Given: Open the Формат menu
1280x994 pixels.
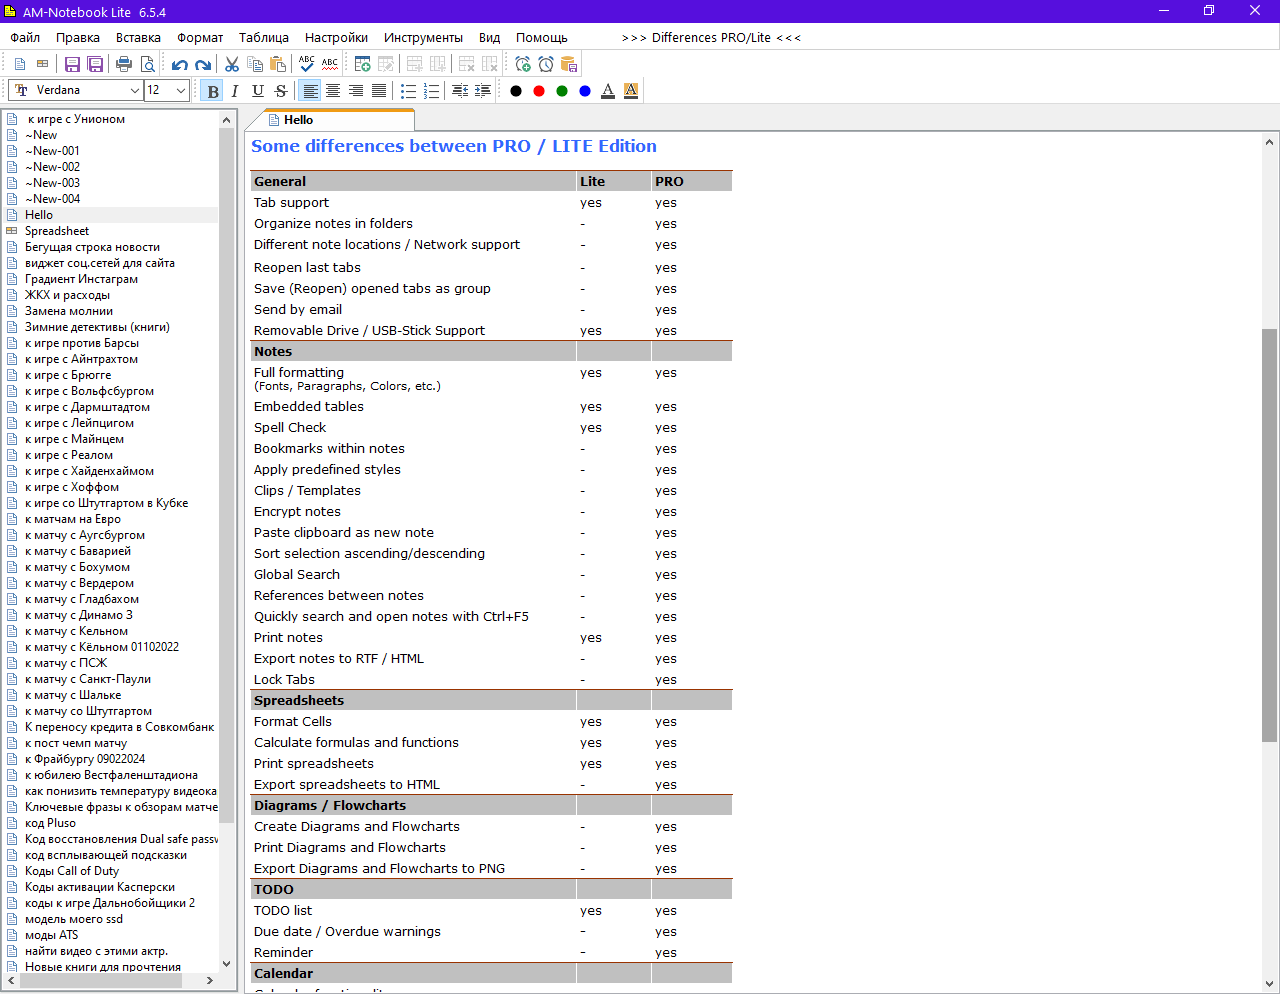Looking at the screenshot, I should click(200, 38).
